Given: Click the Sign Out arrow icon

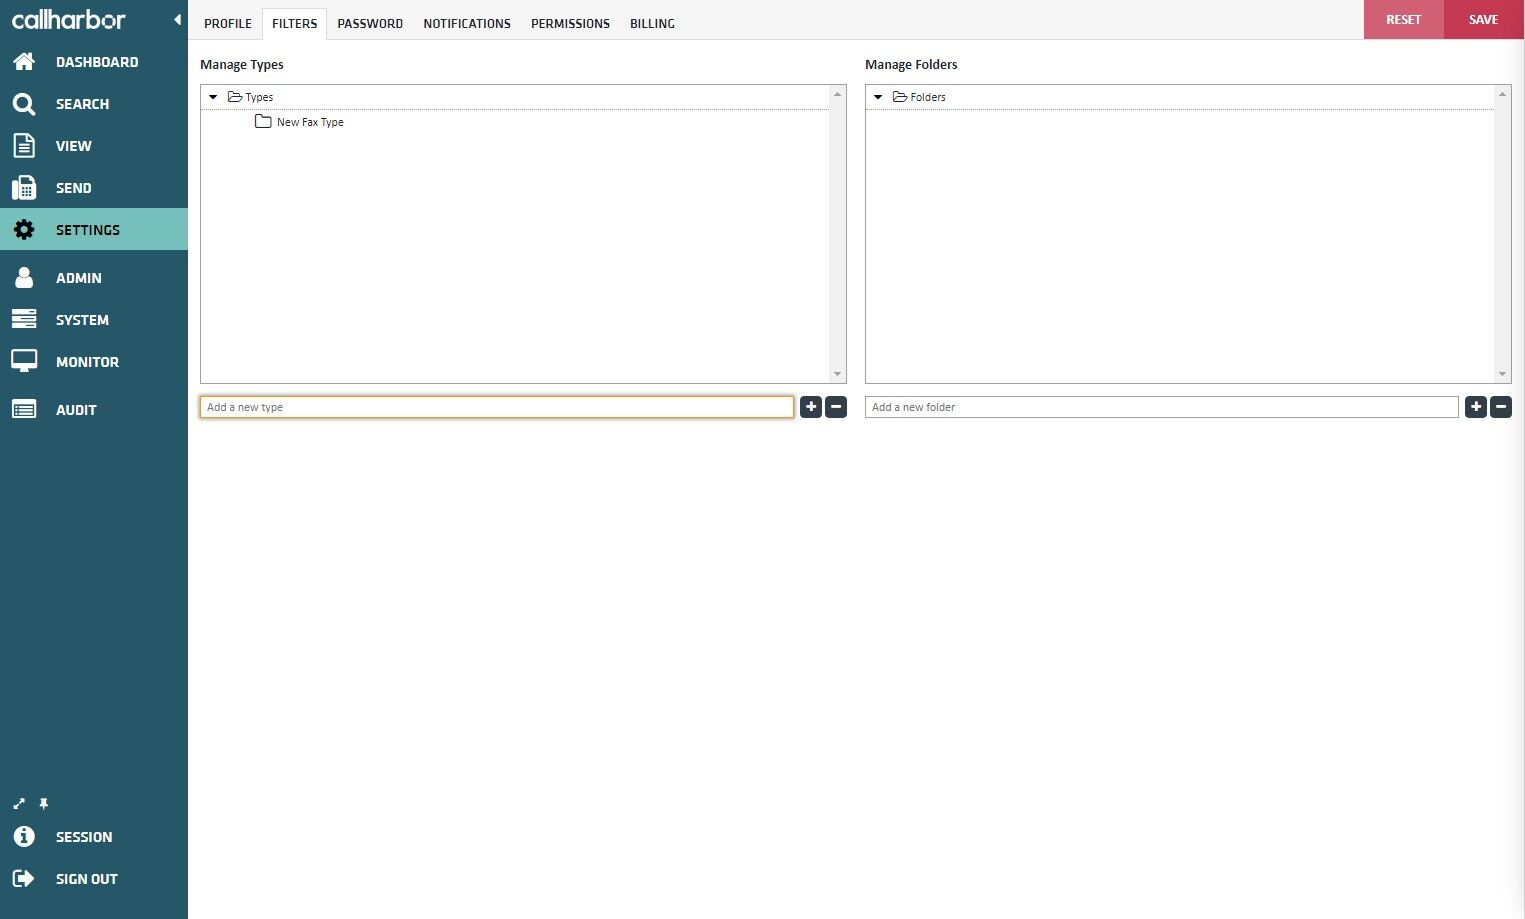Looking at the screenshot, I should [x=24, y=879].
